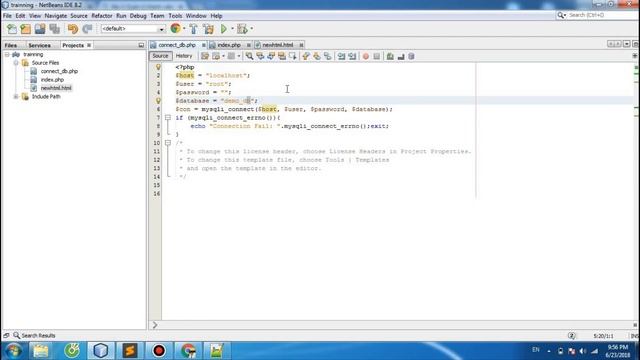Click the Search Results magnifier icon
Viewport: 640px width, 360px height.
pyautogui.click(x=16, y=335)
